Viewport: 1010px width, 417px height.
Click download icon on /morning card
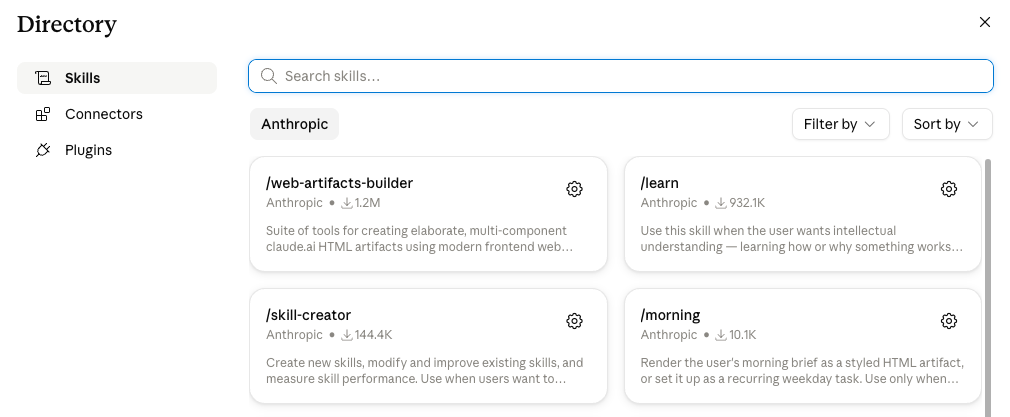(721, 335)
